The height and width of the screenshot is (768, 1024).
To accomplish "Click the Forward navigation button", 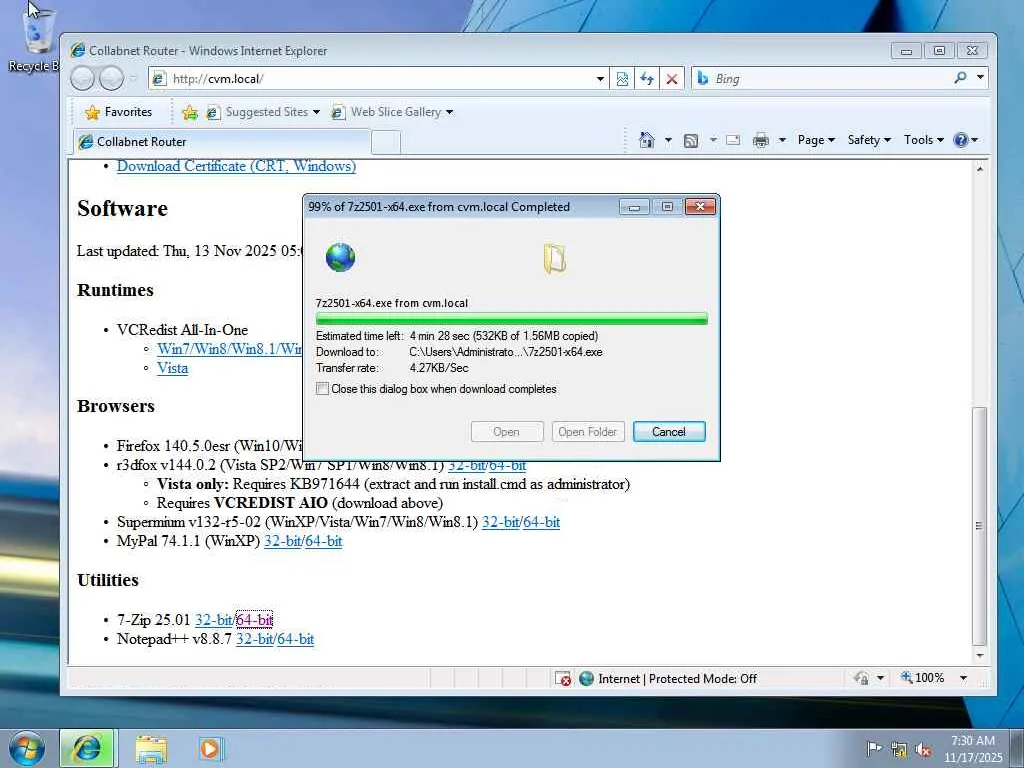I will point(112,79).
